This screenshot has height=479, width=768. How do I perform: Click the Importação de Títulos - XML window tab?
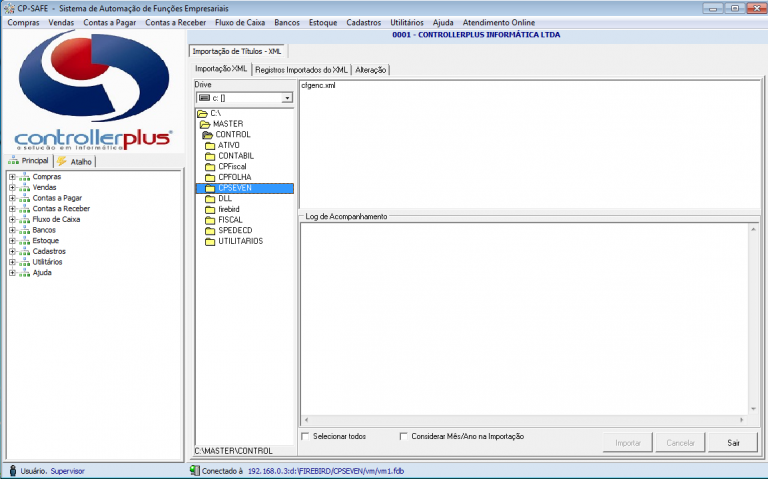pyautogui.click(x=237, y=51)
